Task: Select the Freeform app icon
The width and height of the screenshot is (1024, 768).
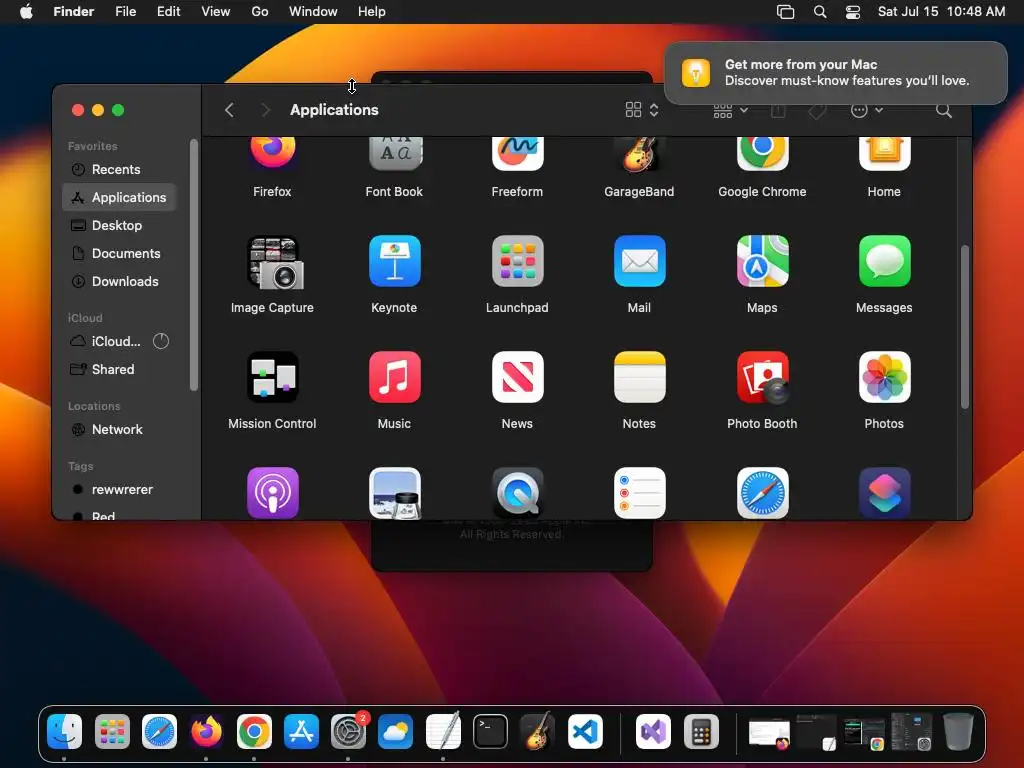Action: (517, 154)
